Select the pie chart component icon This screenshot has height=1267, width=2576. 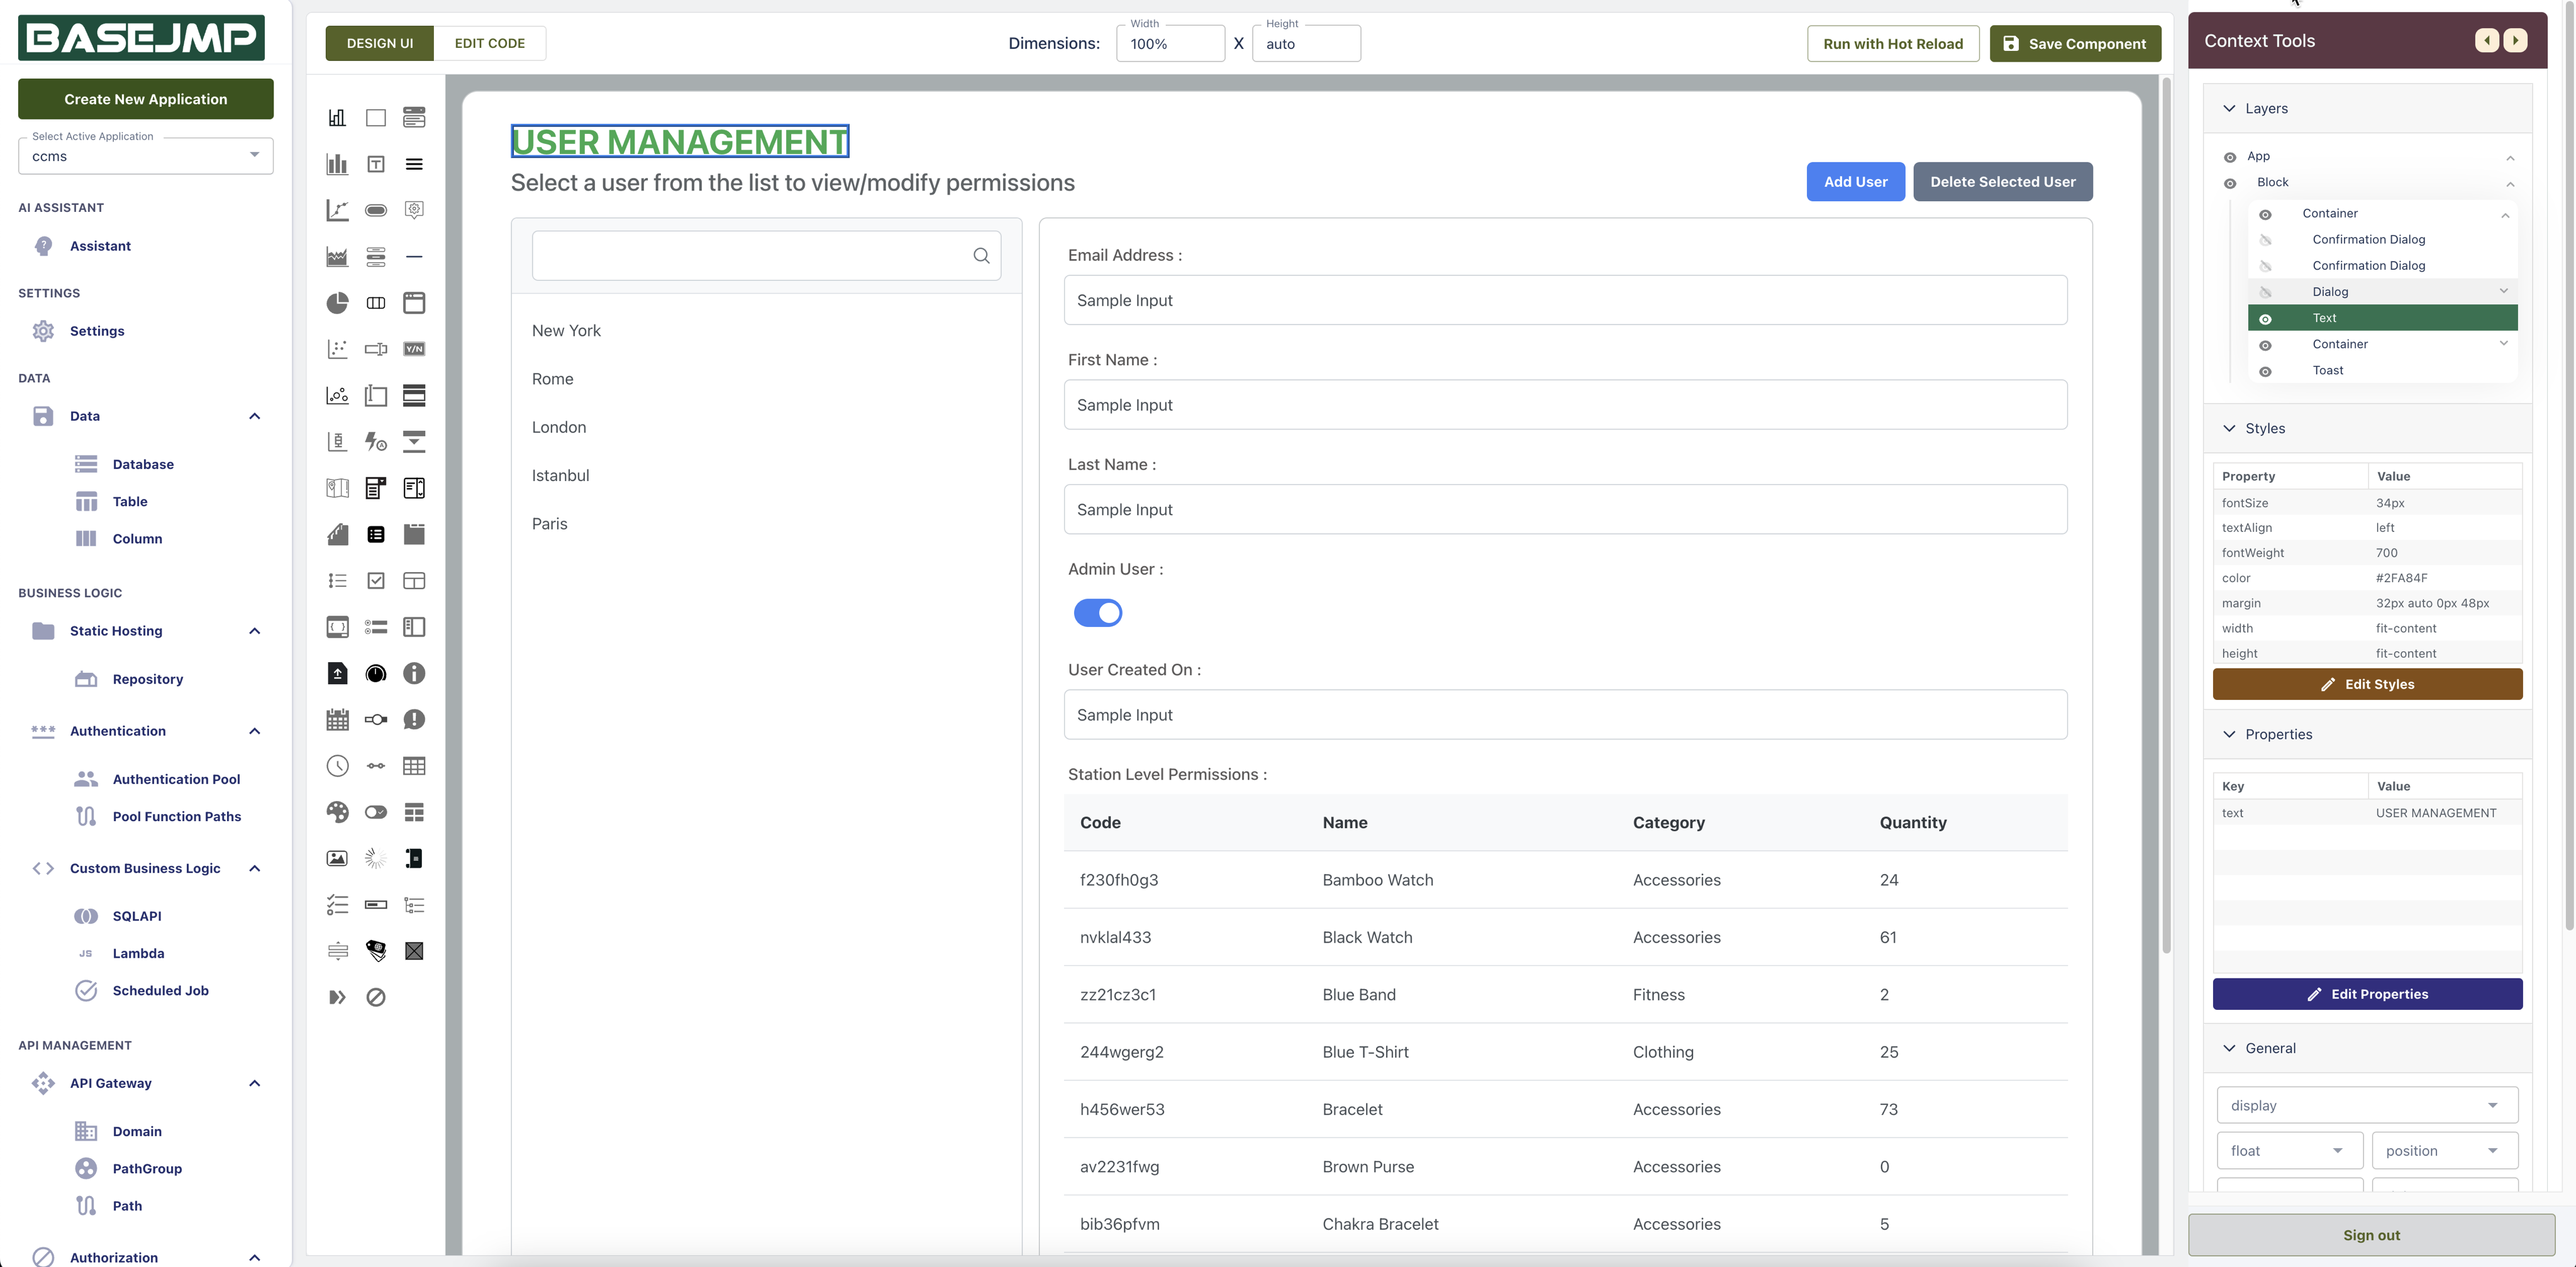(337, 303)
